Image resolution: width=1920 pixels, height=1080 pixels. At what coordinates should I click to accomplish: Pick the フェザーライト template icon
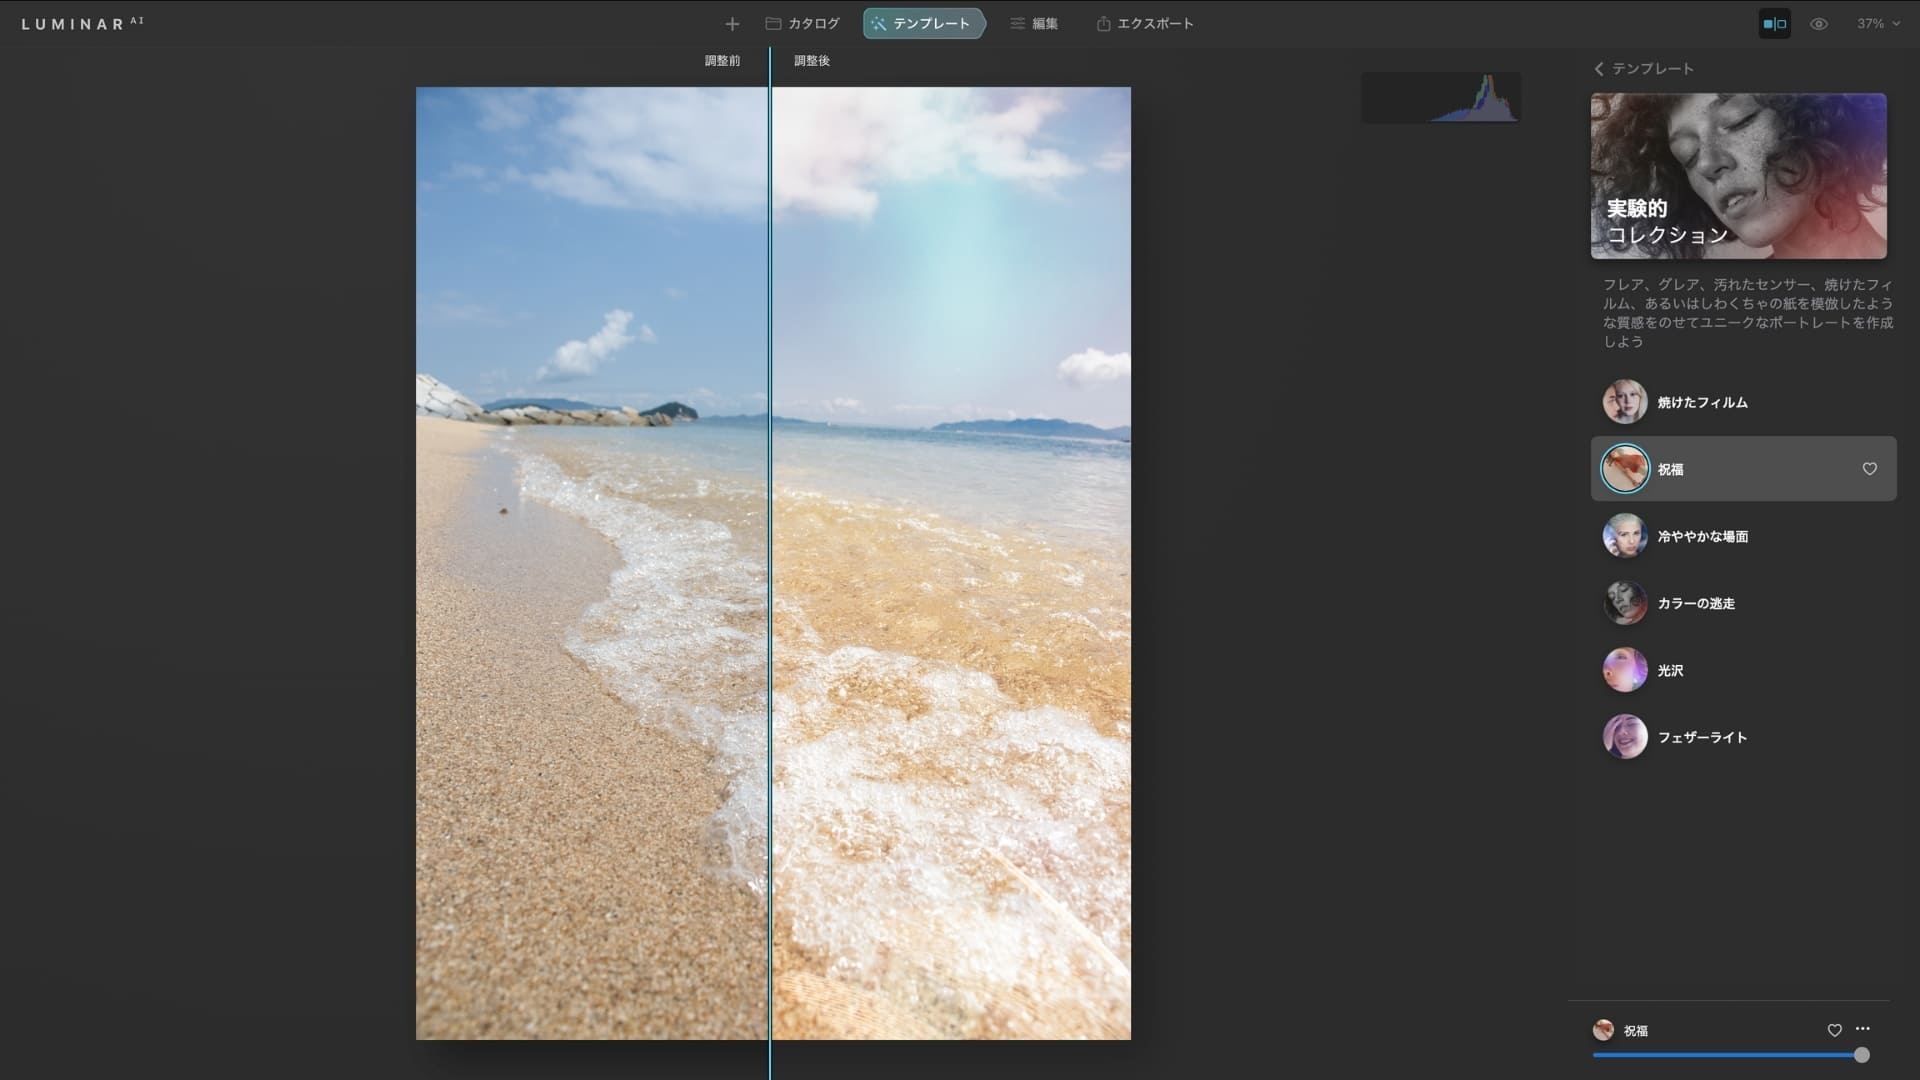click(1624, 737)
